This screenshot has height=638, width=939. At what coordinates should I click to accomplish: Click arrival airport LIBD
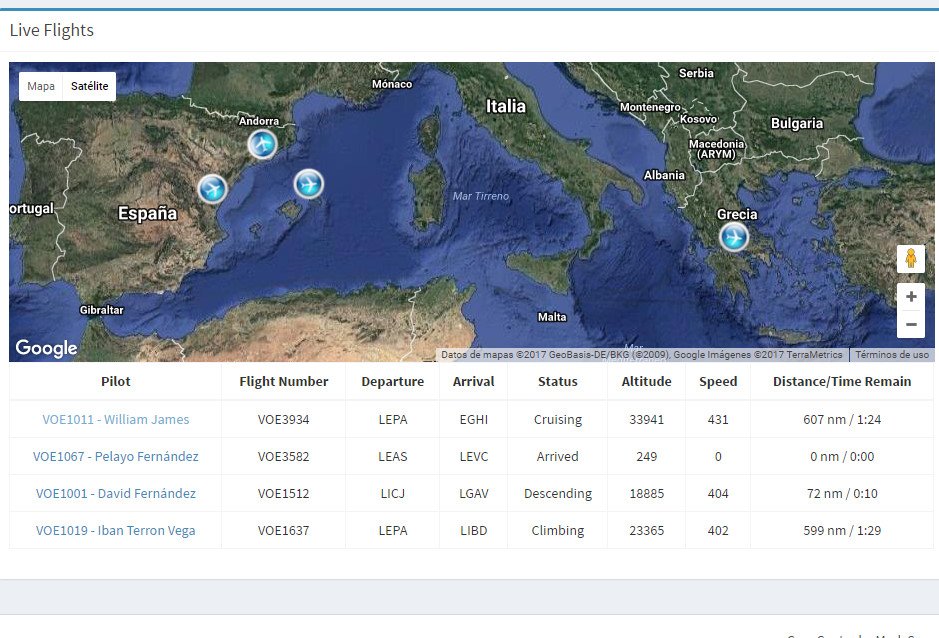point(474,531)
